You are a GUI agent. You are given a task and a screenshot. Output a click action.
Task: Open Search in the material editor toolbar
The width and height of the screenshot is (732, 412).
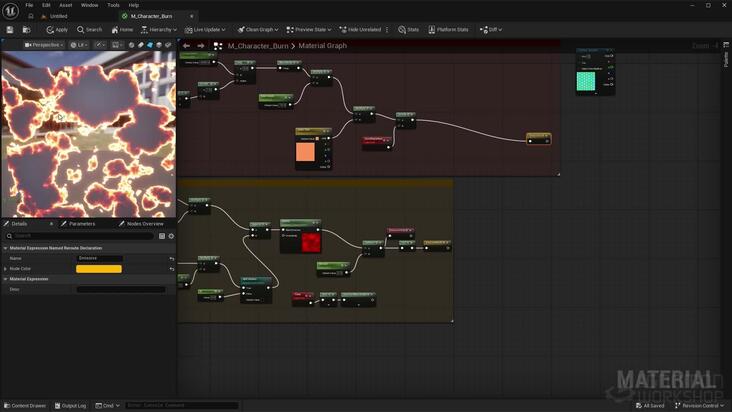pos(90,29)
